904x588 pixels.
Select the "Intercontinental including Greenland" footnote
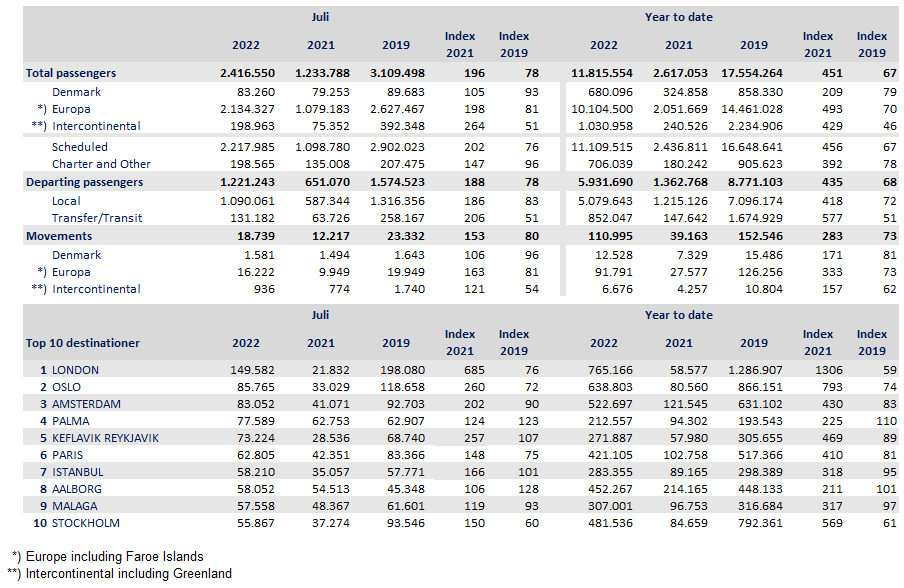click(x=128, y=573)
